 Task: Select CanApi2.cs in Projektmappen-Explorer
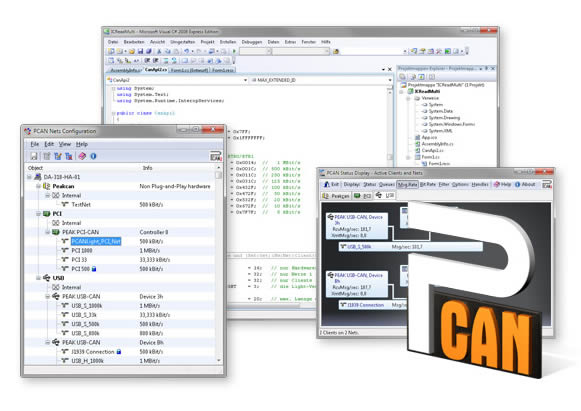(x=432, y=150)
